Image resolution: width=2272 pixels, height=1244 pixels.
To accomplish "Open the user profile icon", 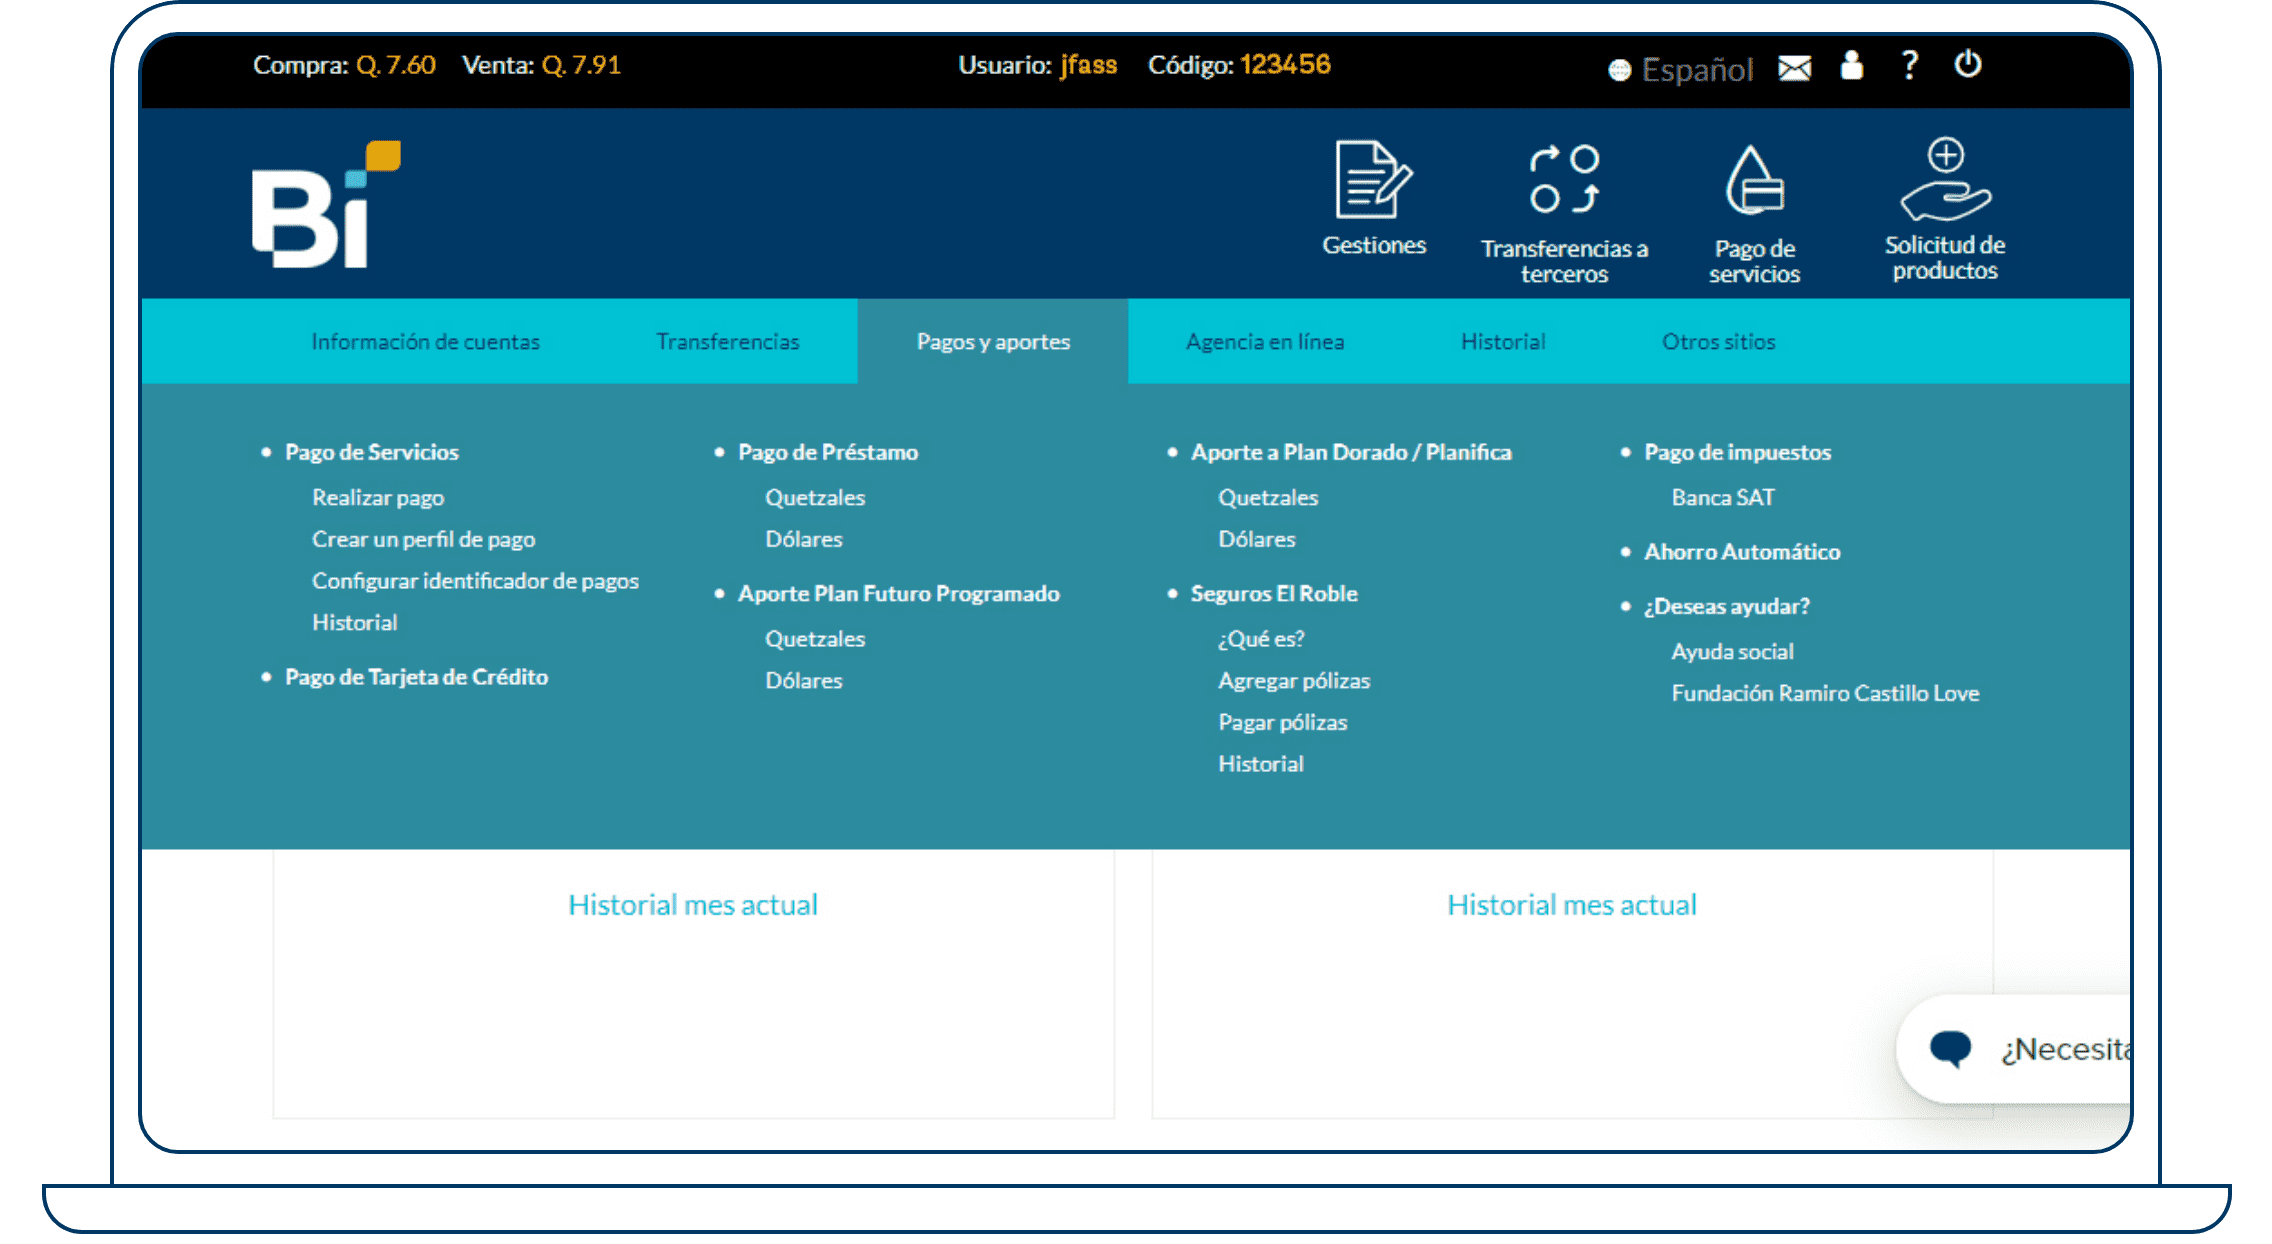I will (x=1852, y=65).
